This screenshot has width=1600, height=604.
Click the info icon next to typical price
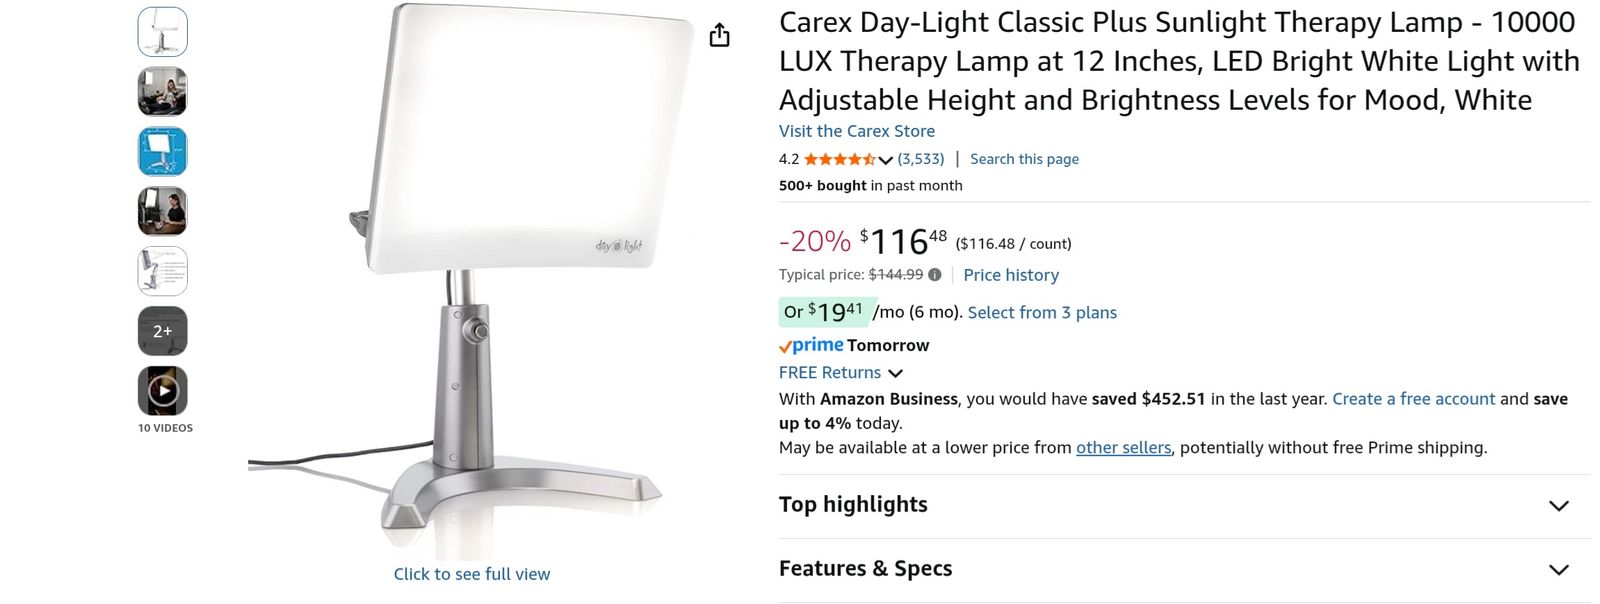click(x=933, y=275)
